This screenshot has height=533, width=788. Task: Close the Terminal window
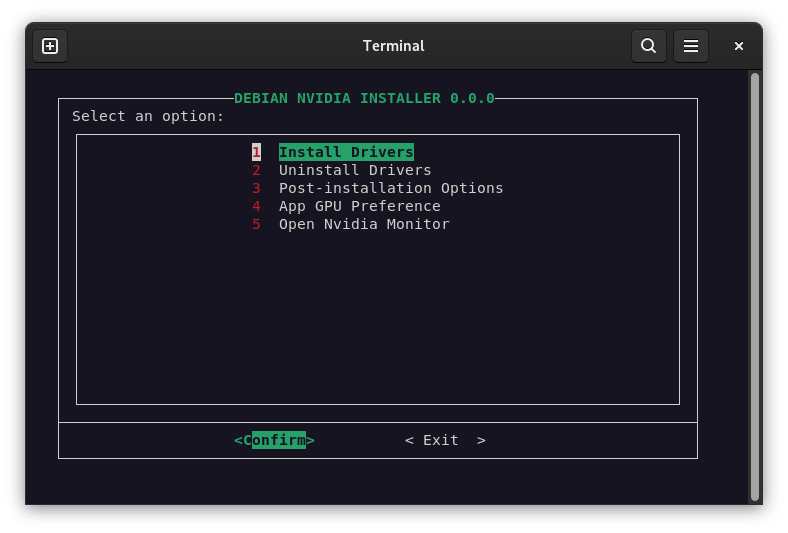click(x=739, y=46)
